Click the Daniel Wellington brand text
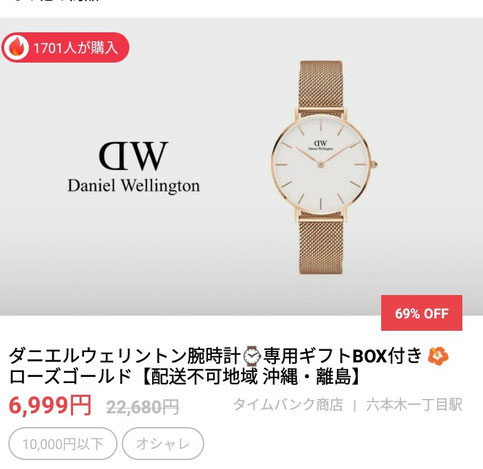483x469 pixels. [134, 185]
